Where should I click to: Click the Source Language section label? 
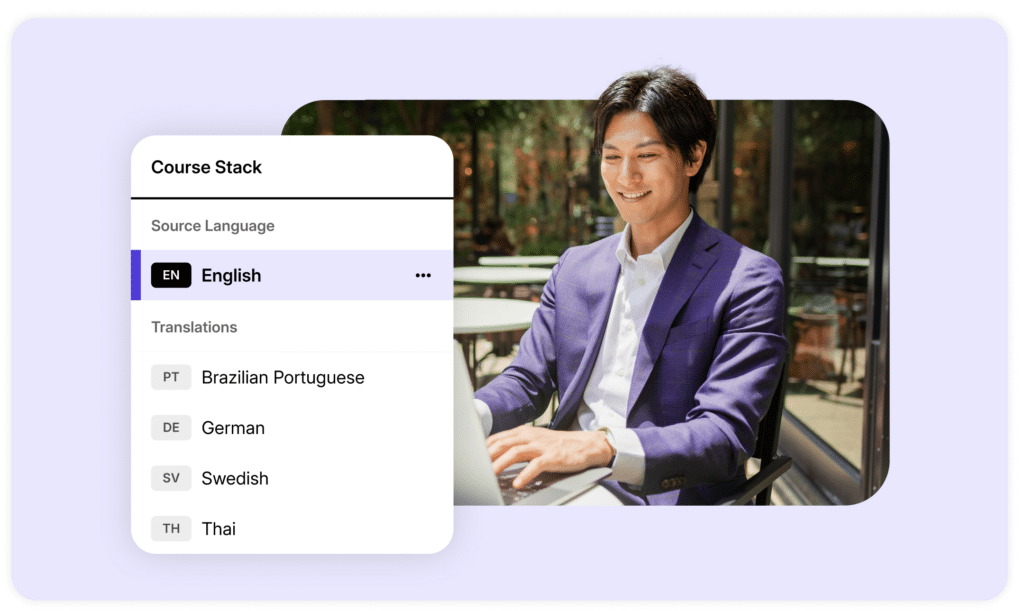click(212, 226)
